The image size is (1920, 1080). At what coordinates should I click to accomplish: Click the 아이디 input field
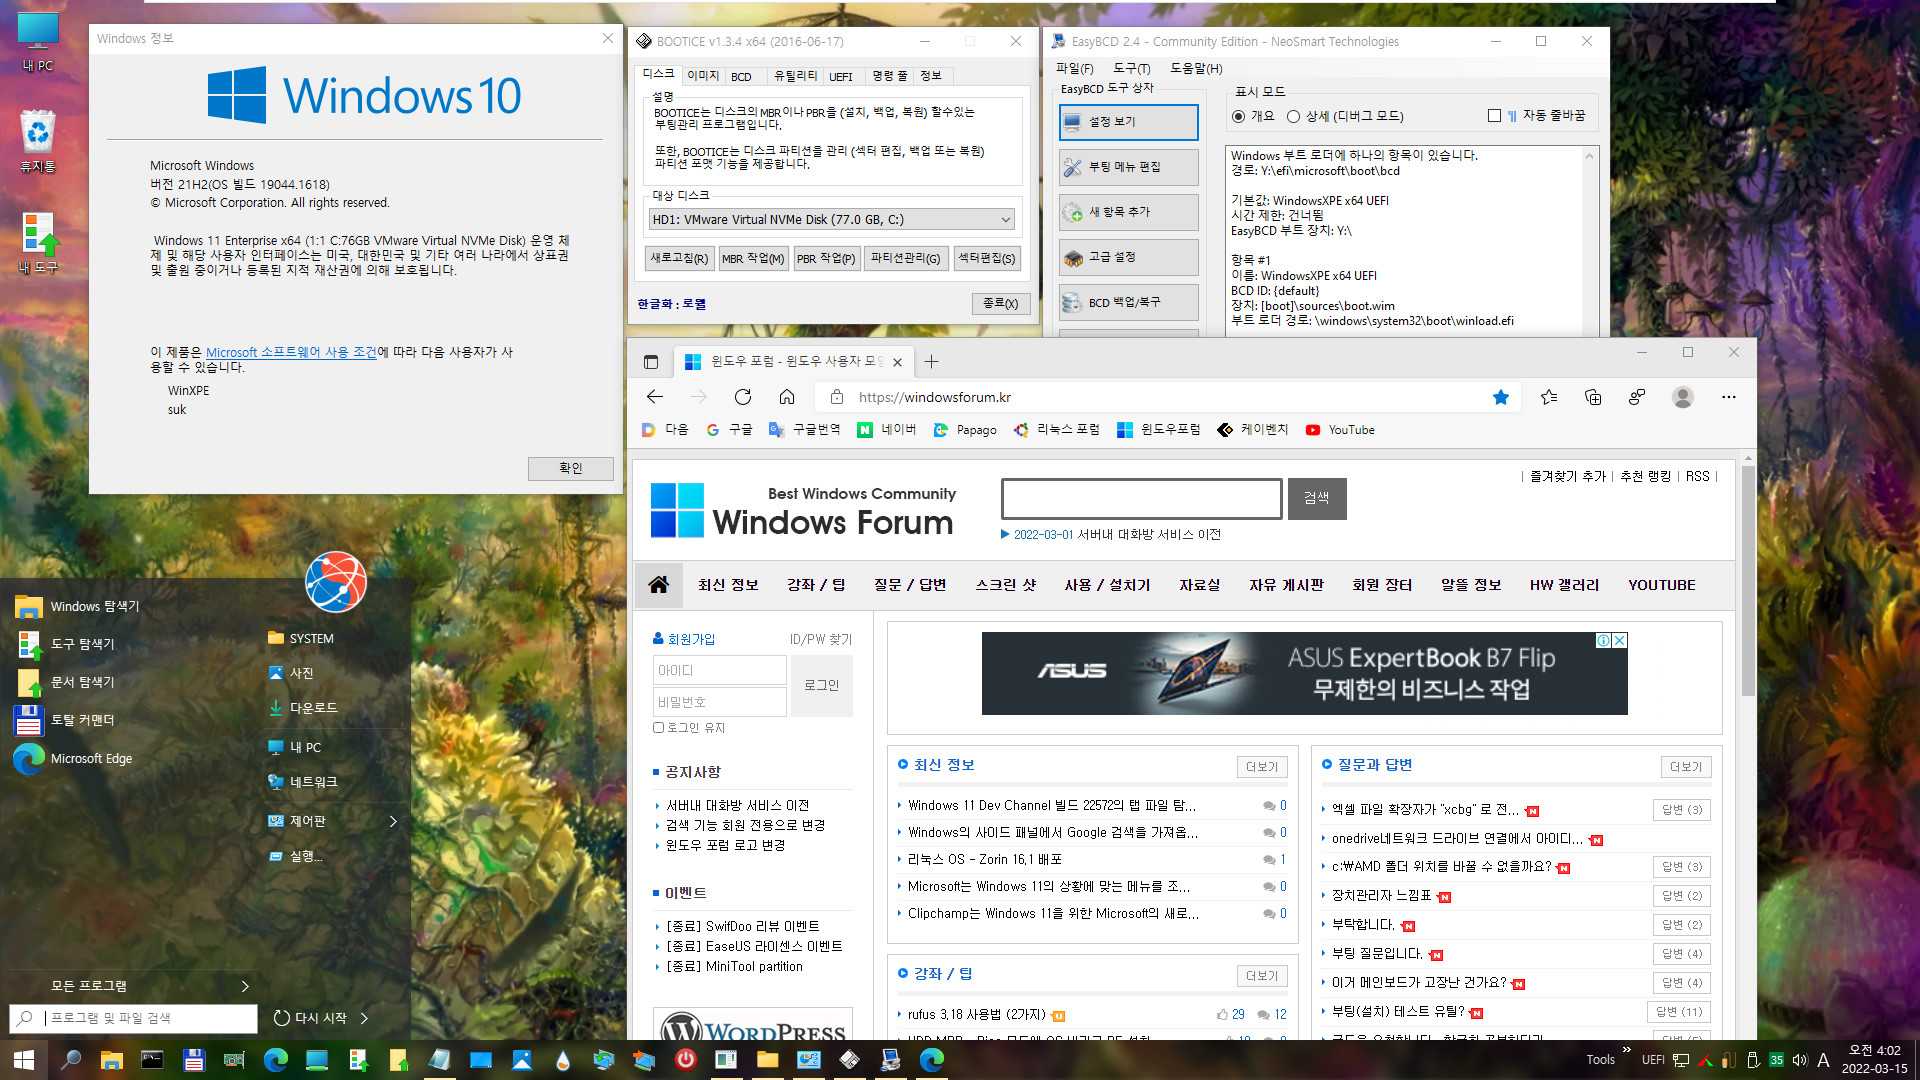(720, 670)
